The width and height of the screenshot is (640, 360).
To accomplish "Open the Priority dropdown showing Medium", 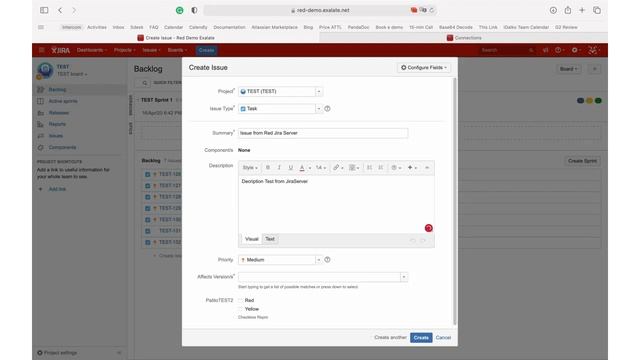I will 280,260.
